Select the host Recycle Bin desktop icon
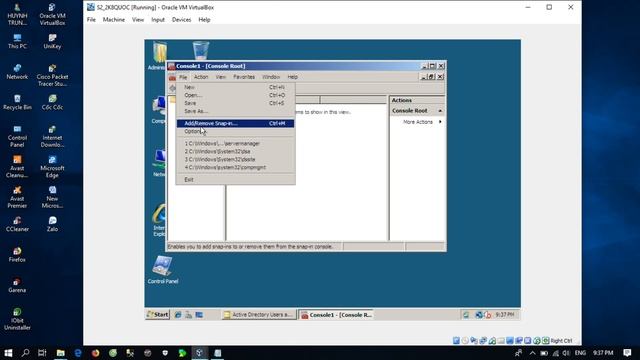640x360 pixels. click(x=17, y=102)
